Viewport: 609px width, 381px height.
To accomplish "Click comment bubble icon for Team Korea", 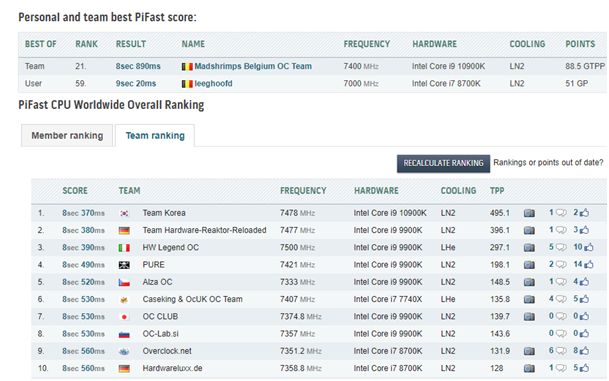I will point(561,213).
